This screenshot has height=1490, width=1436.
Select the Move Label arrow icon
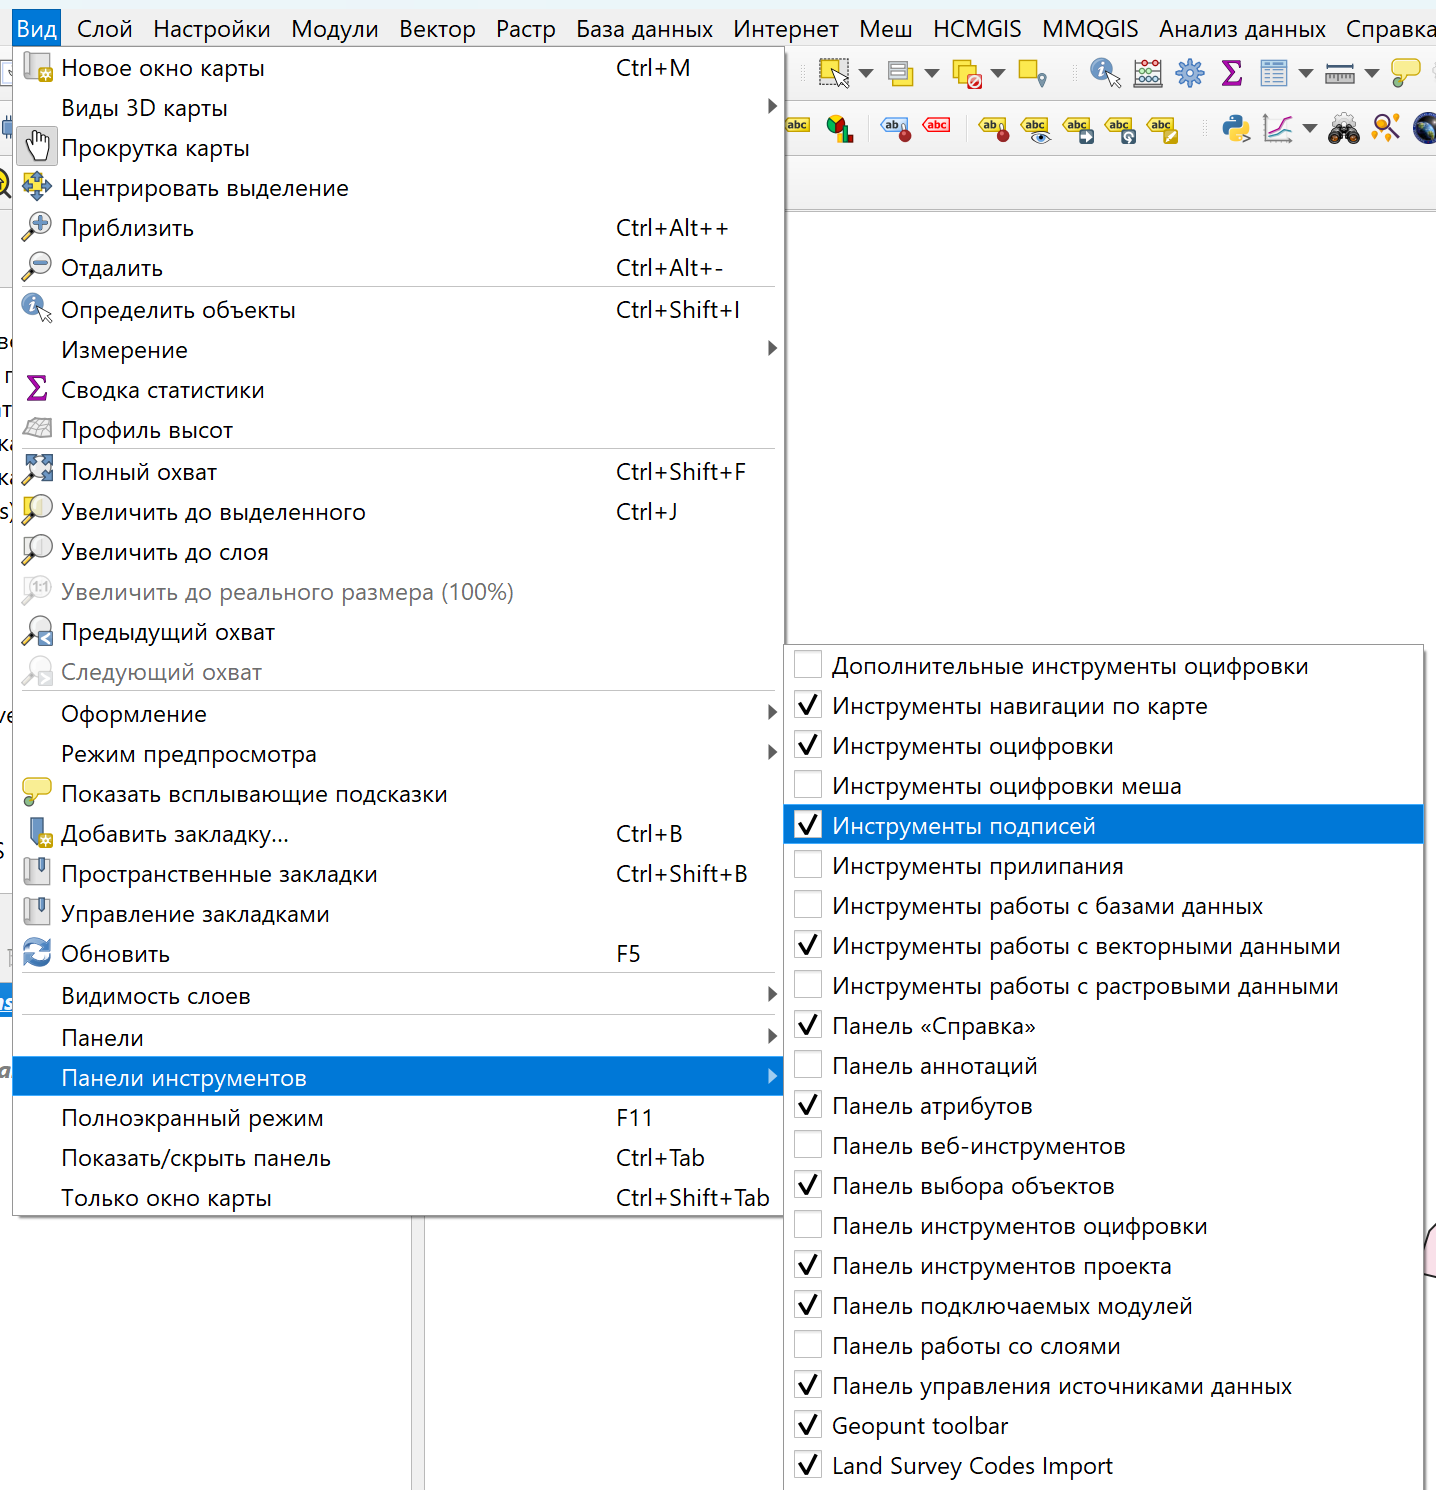(x=1078, y=130)
